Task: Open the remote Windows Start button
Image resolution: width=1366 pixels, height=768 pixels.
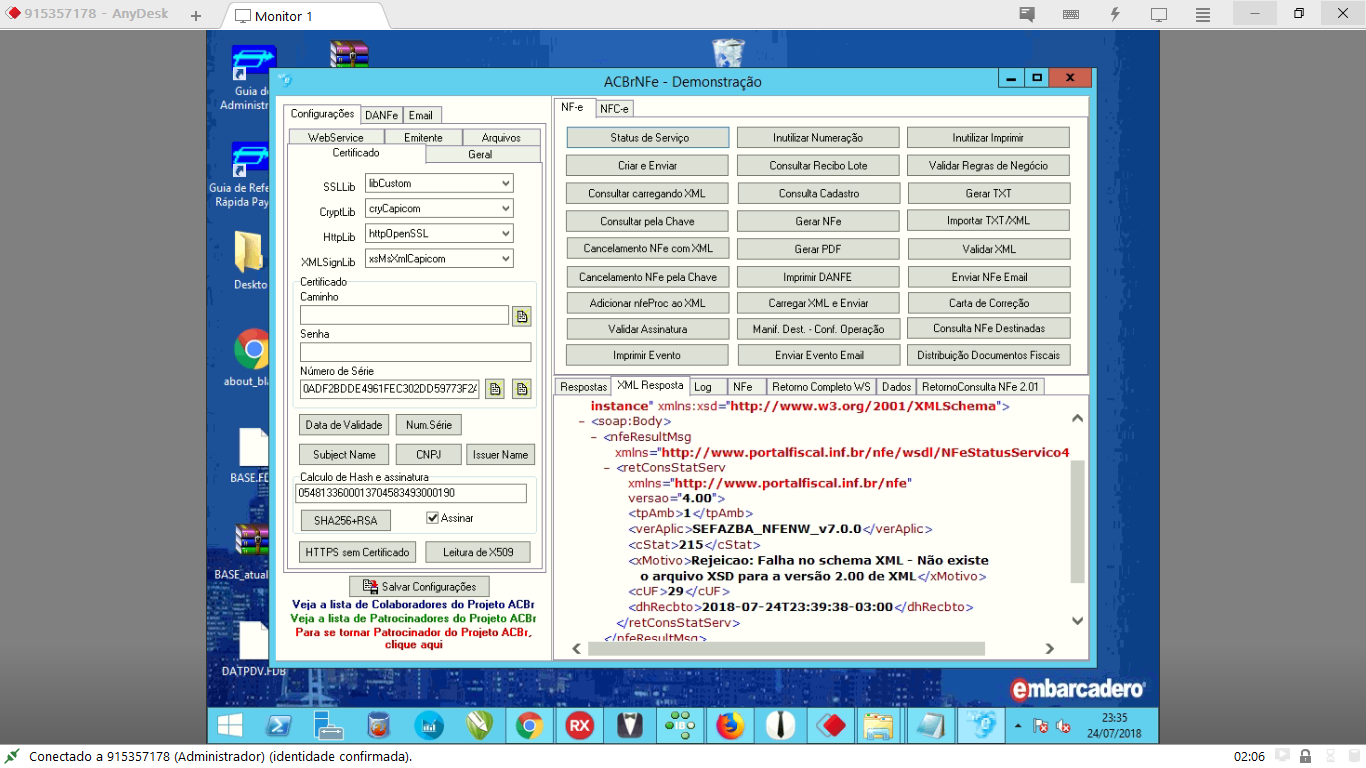Action: (x=230, y=725)
